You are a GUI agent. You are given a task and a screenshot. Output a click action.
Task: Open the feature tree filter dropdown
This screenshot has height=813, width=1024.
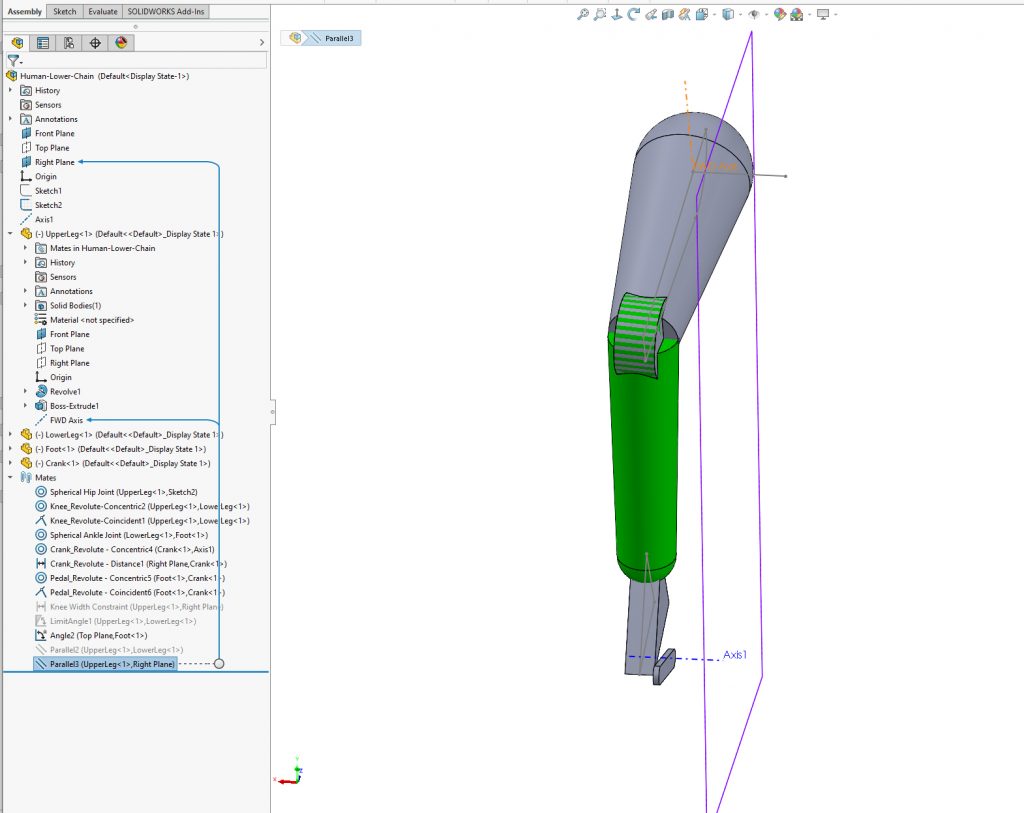14,61
